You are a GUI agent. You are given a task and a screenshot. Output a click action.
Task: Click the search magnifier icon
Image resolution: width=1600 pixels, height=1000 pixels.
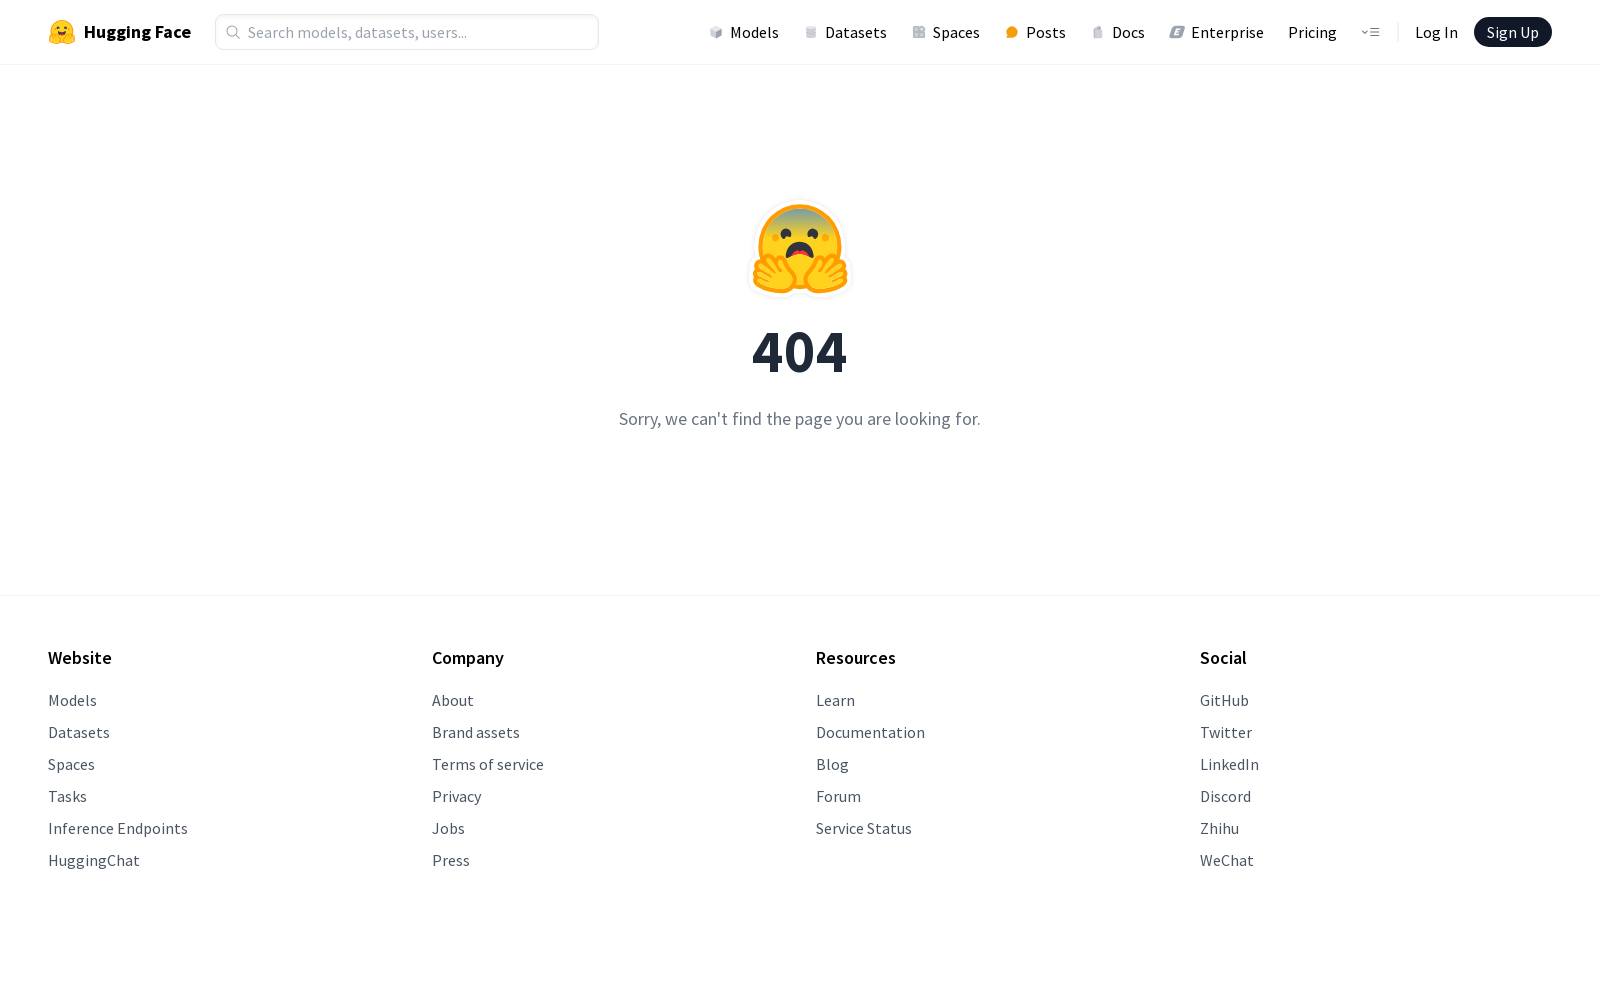point(233,32)
